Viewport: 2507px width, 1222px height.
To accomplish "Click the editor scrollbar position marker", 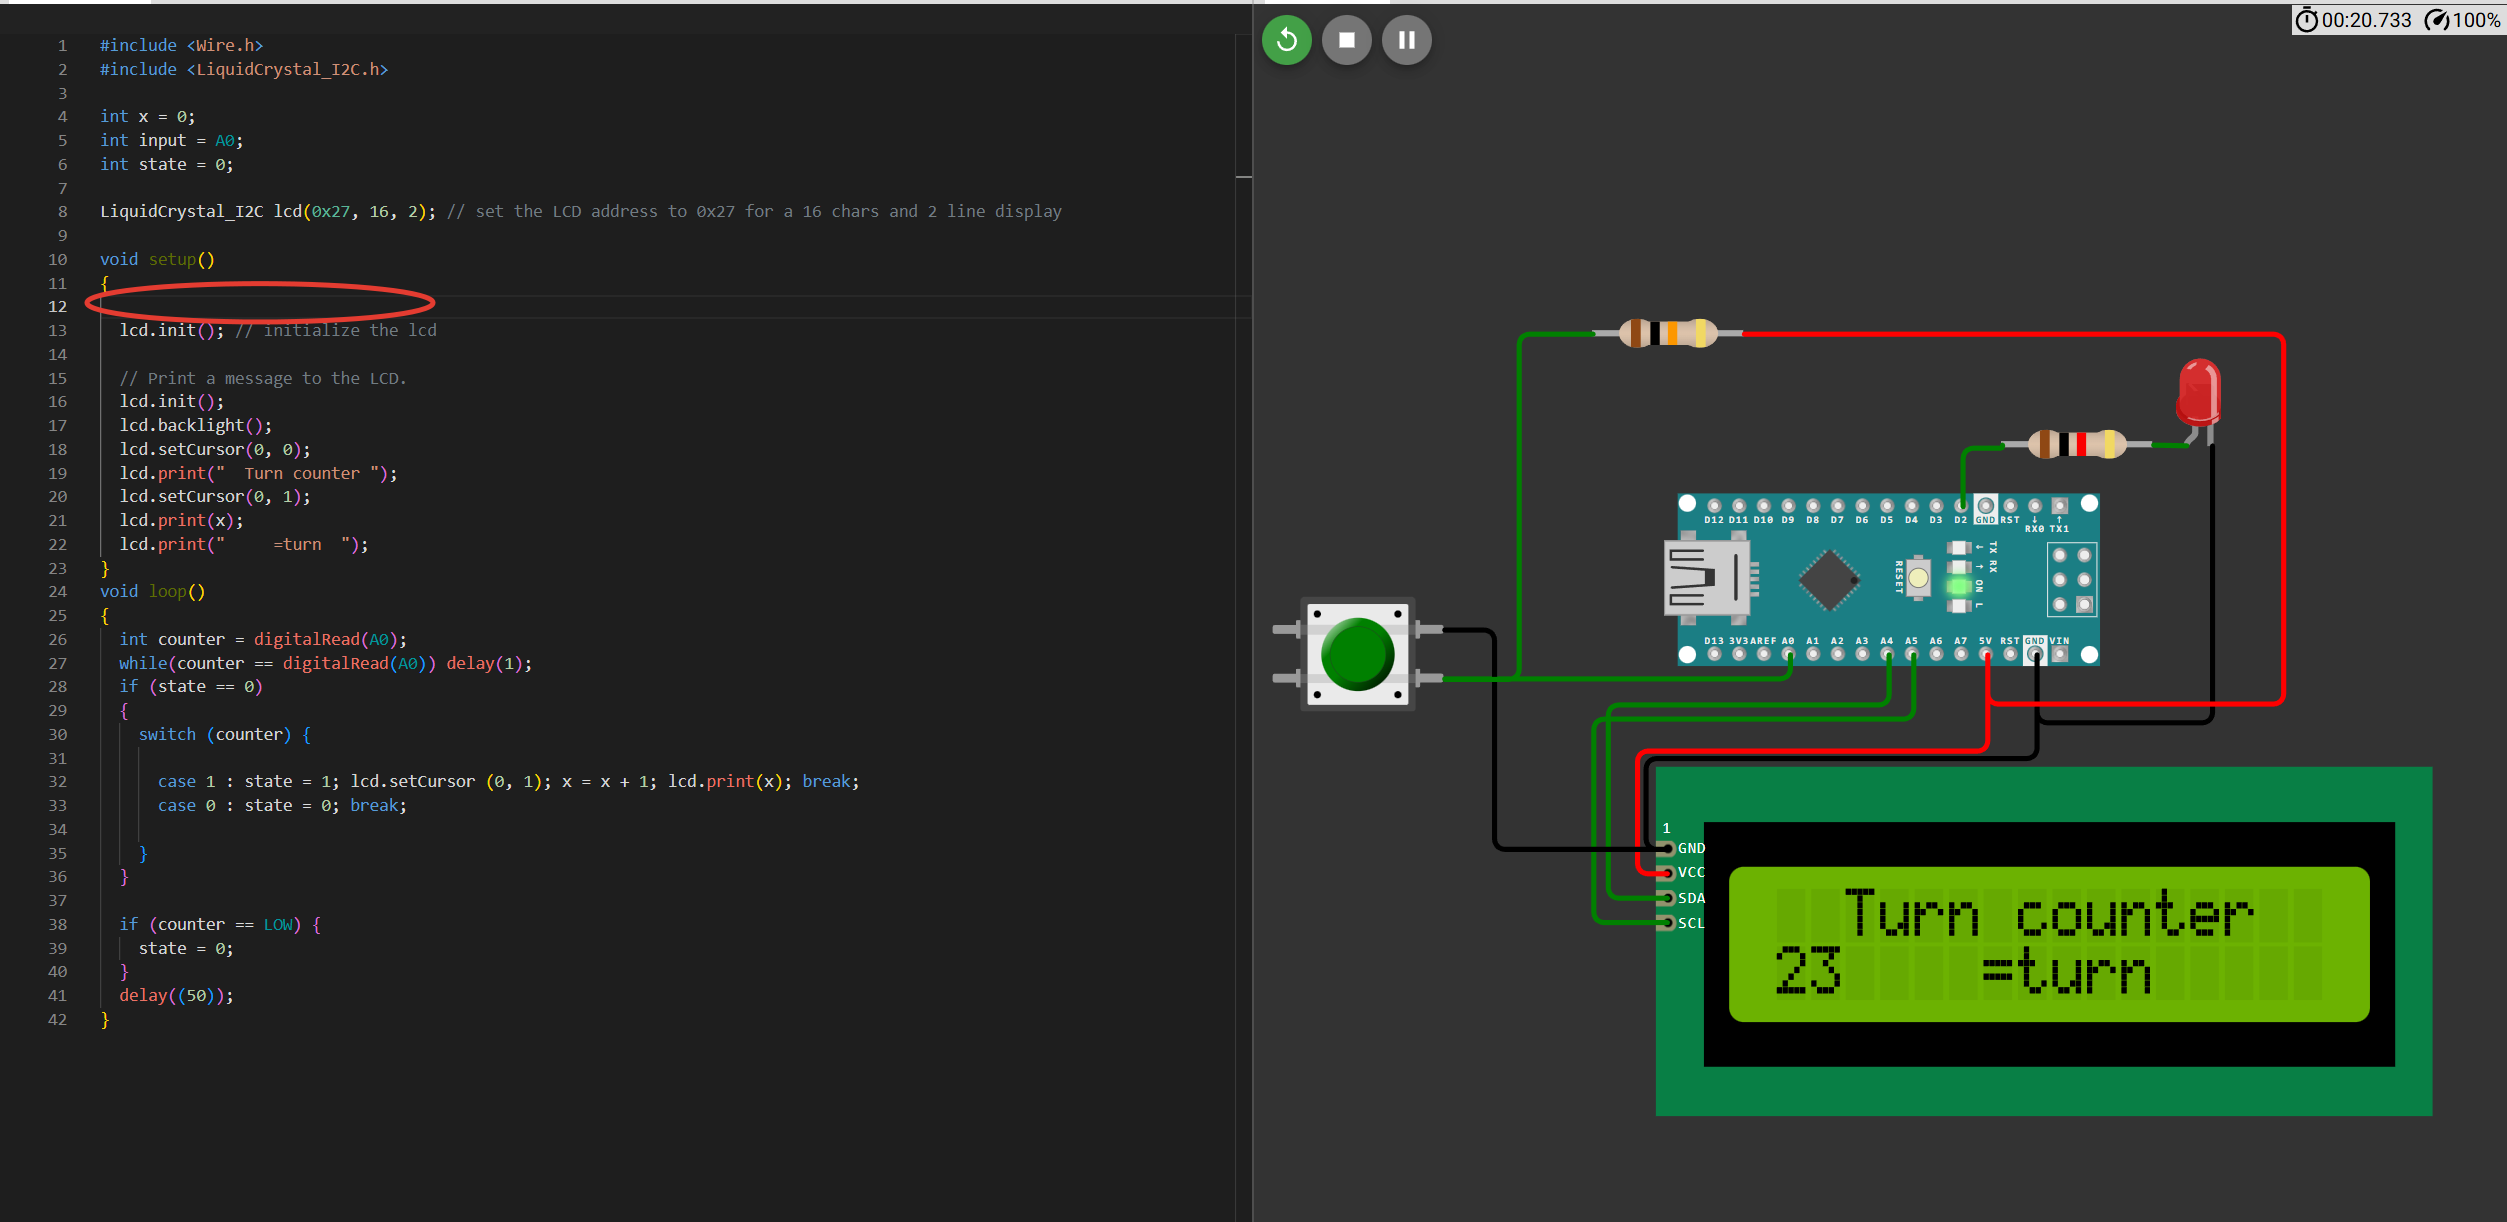I will [1243, 177].
